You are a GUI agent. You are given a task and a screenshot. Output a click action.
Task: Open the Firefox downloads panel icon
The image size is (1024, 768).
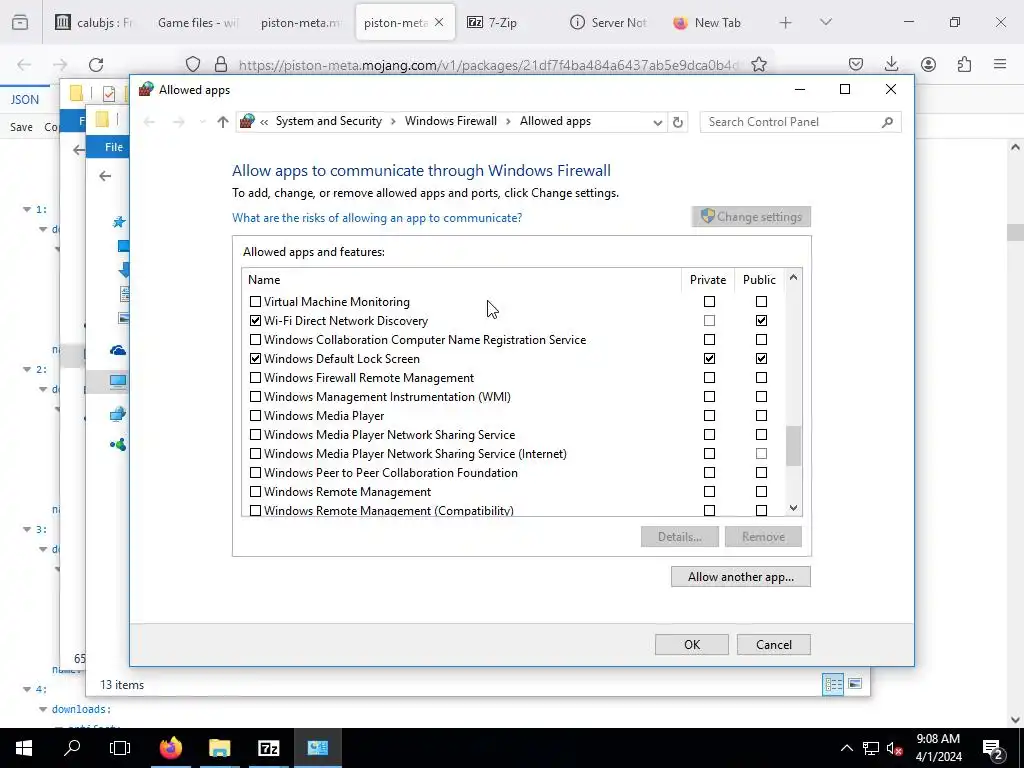[x=891, y=64]
